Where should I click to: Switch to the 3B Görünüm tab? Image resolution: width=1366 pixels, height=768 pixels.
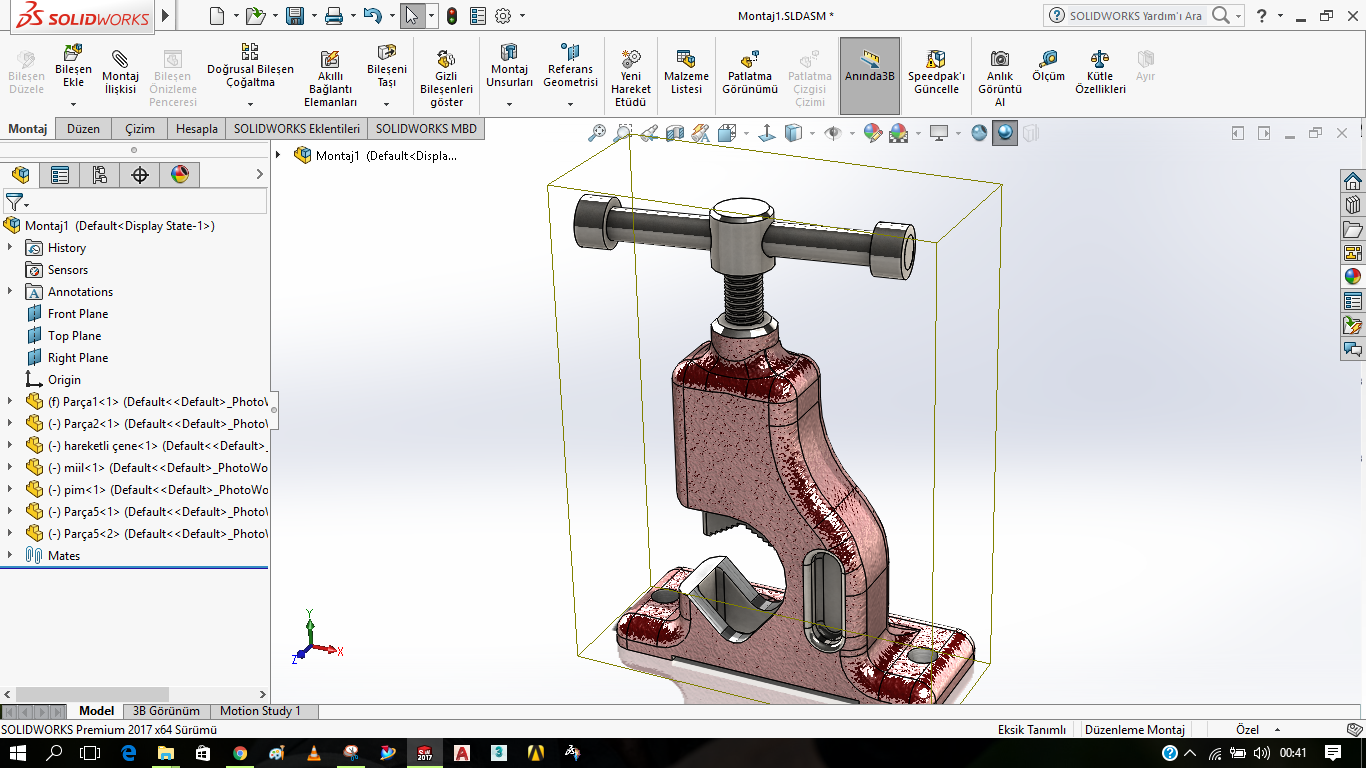coord(167,711)
